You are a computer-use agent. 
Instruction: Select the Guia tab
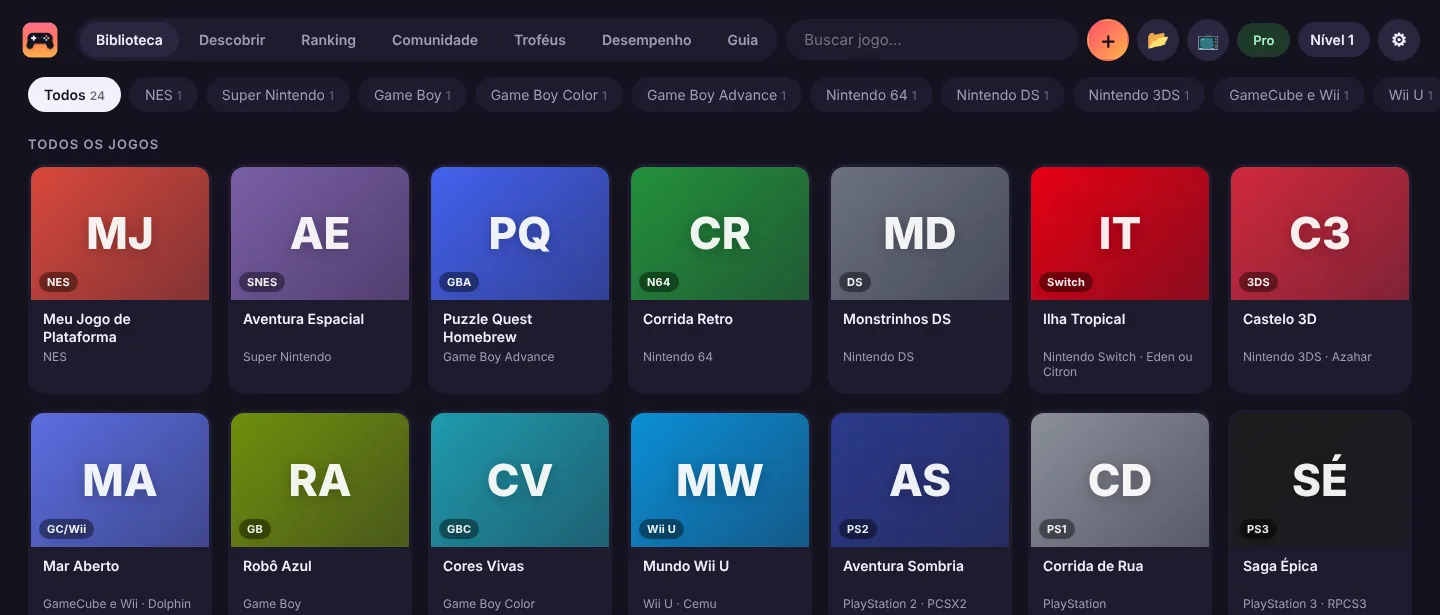743,40
